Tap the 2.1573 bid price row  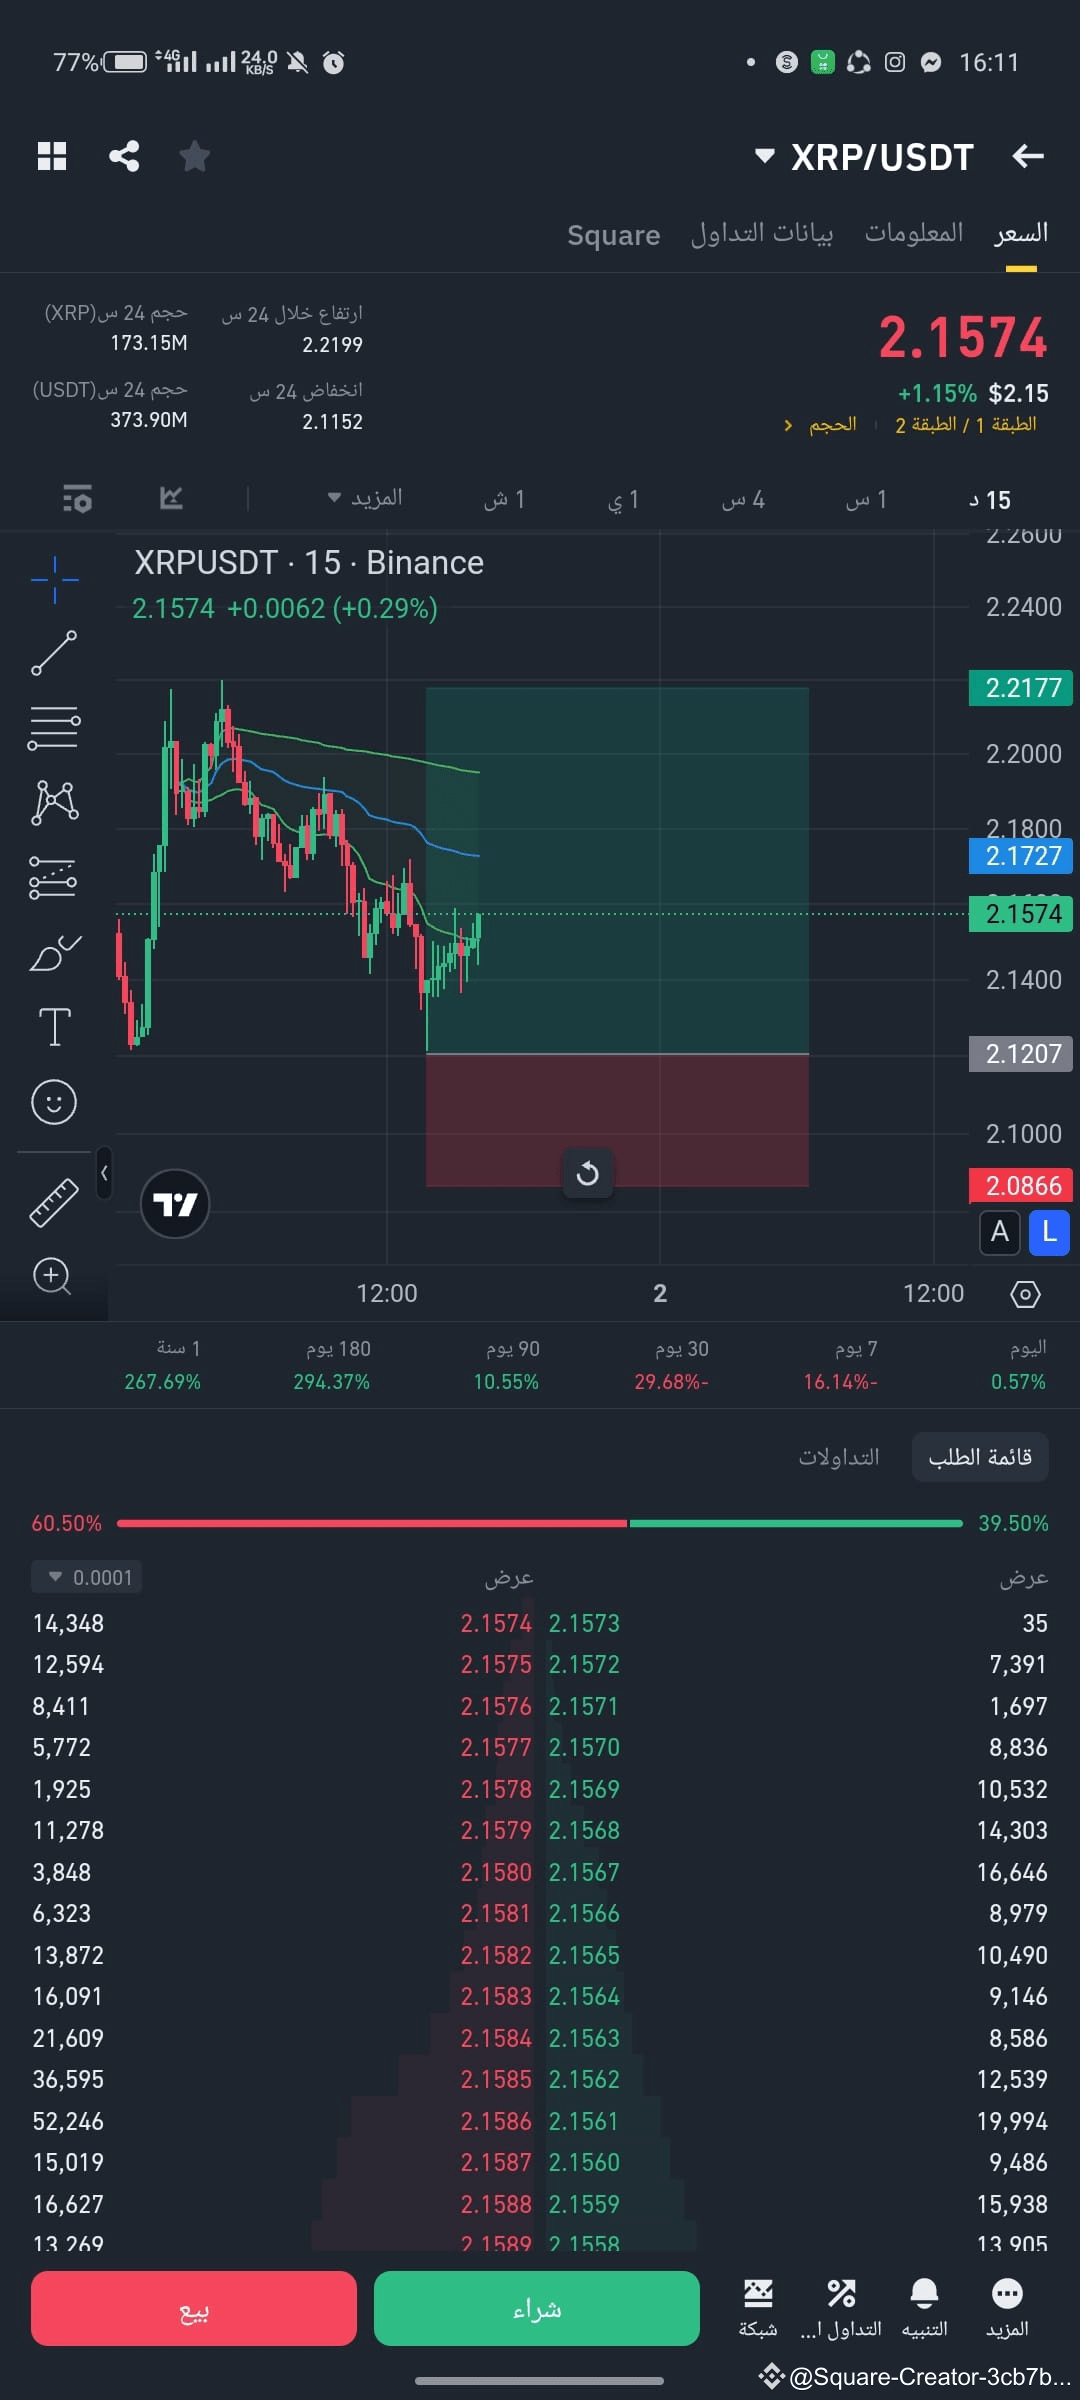tap(584, 1623)
